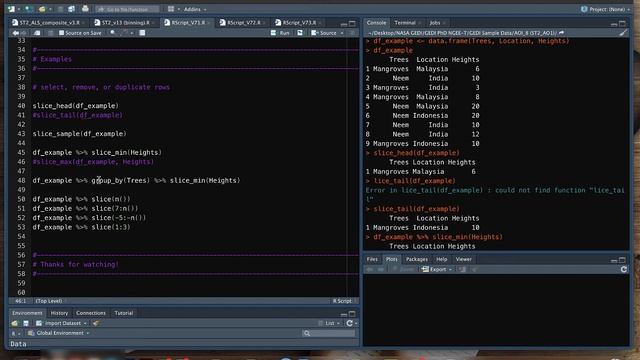
Task: Click the (Top Level) scope indicator
Action: pos(49,301)
